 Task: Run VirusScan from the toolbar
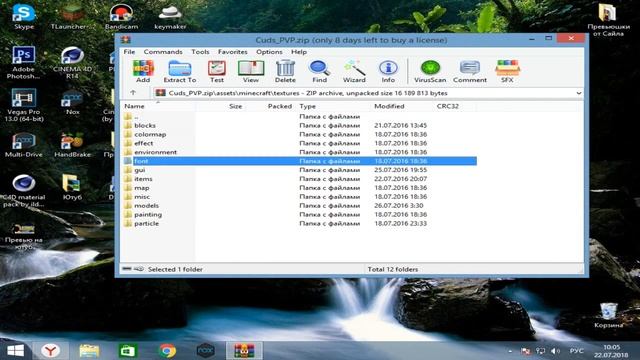pos(430,71)
